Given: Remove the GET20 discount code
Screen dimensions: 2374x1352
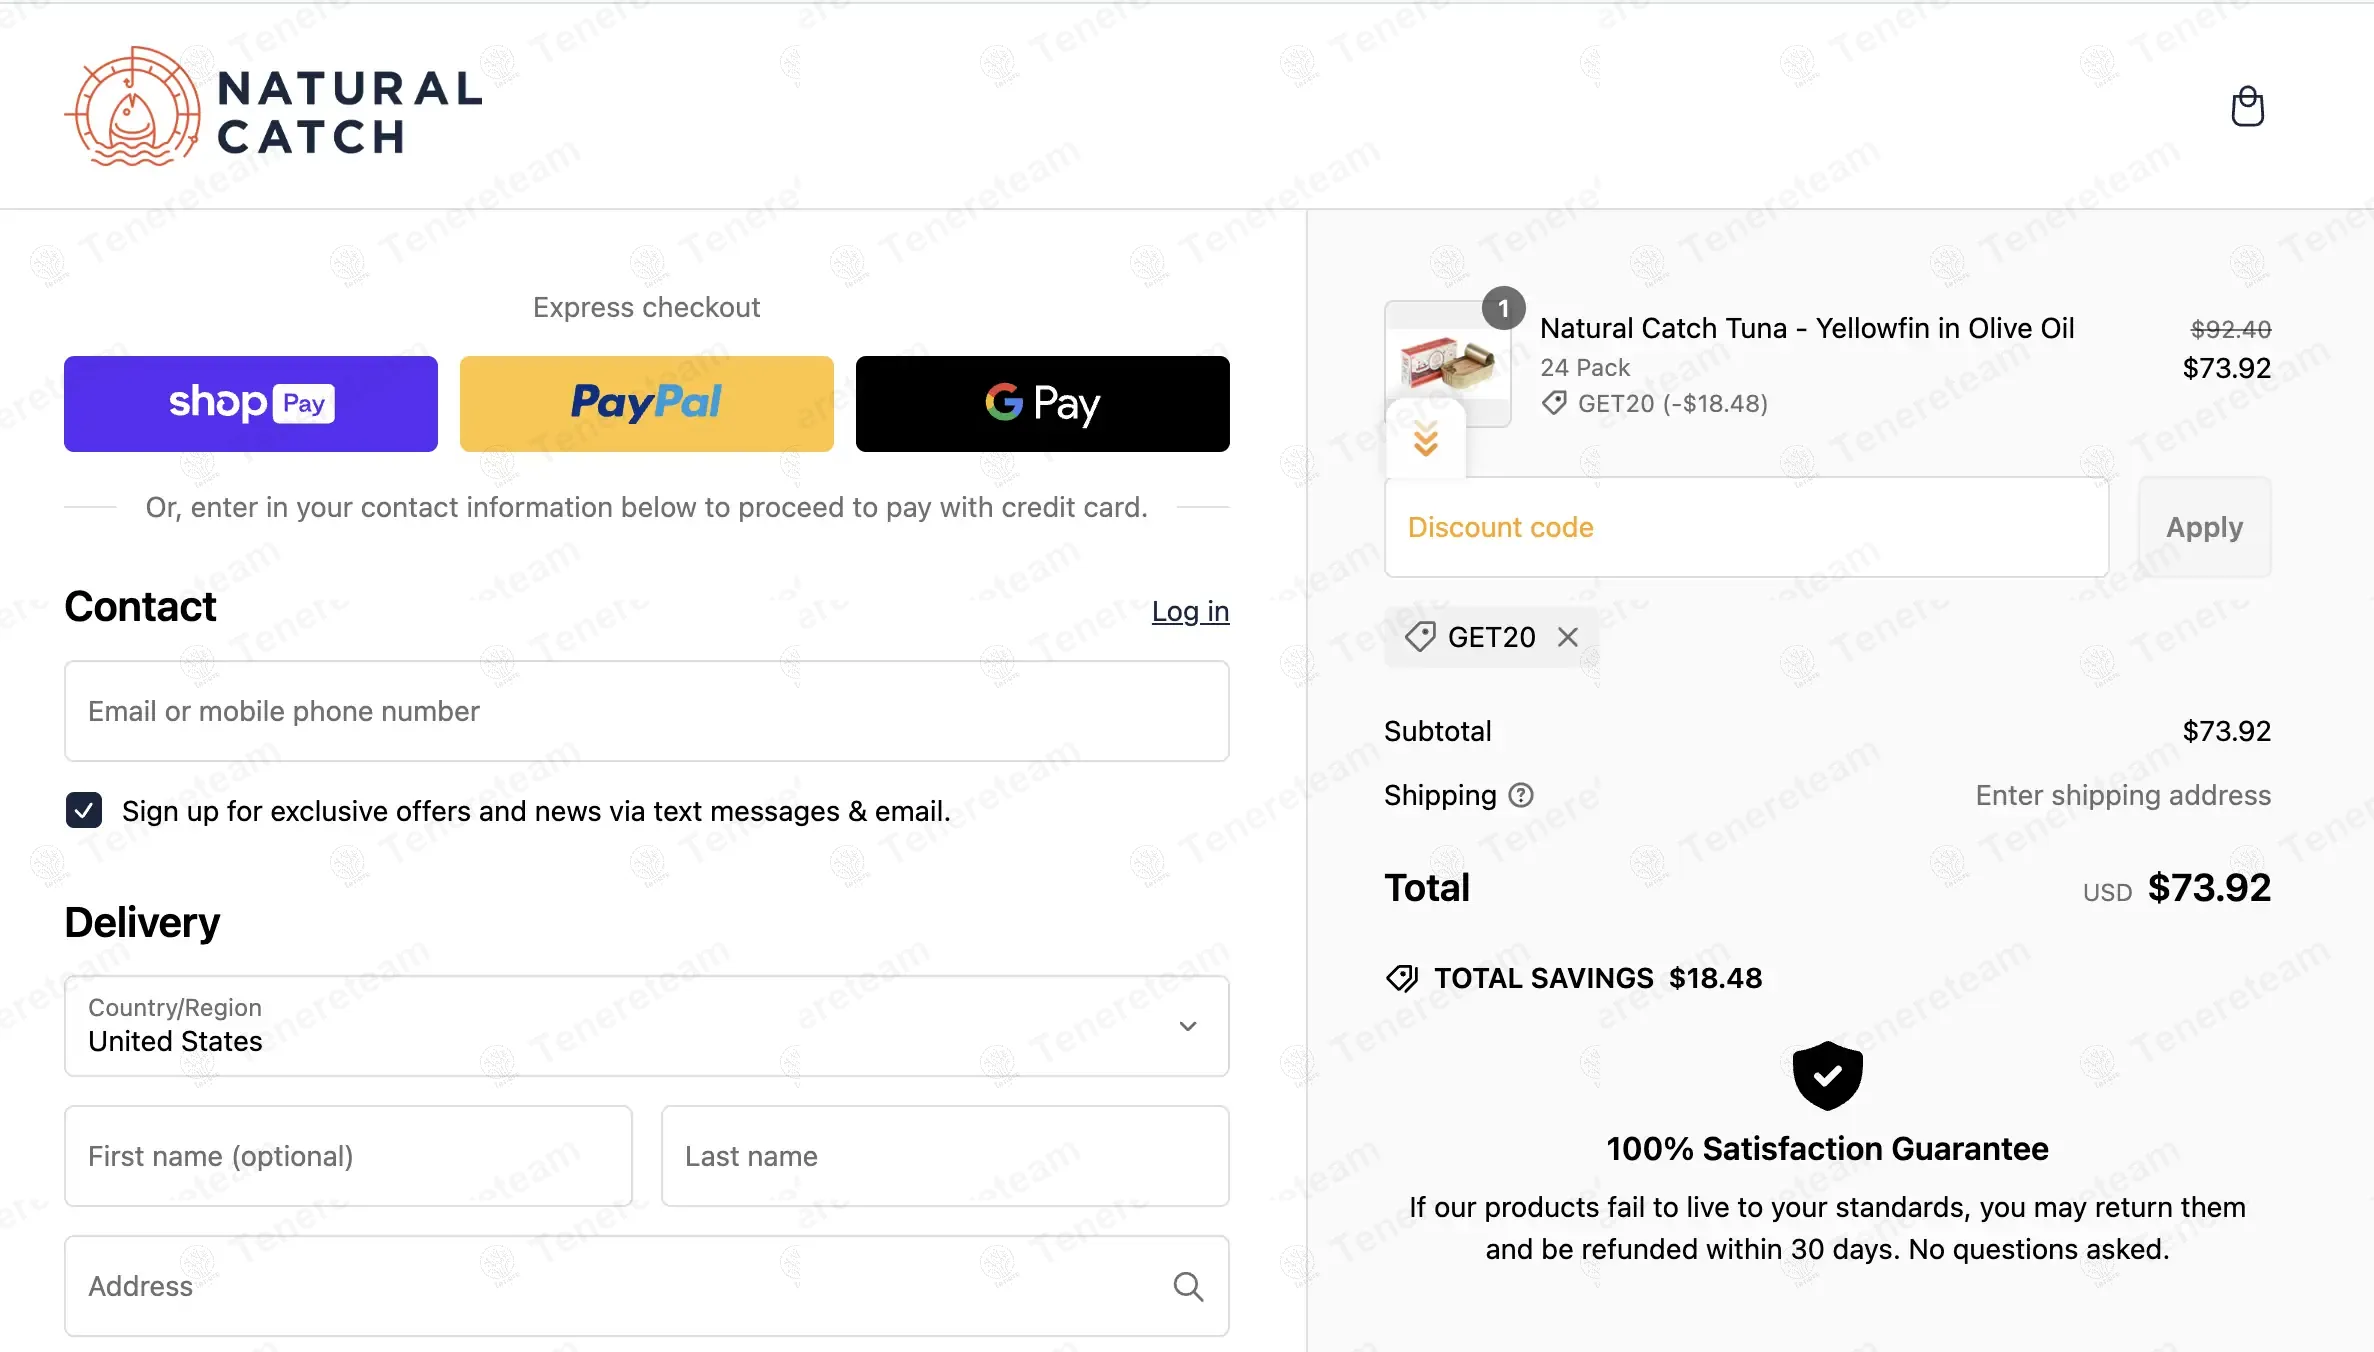Looking at the screenshot, I should (x=1568, y=637).
